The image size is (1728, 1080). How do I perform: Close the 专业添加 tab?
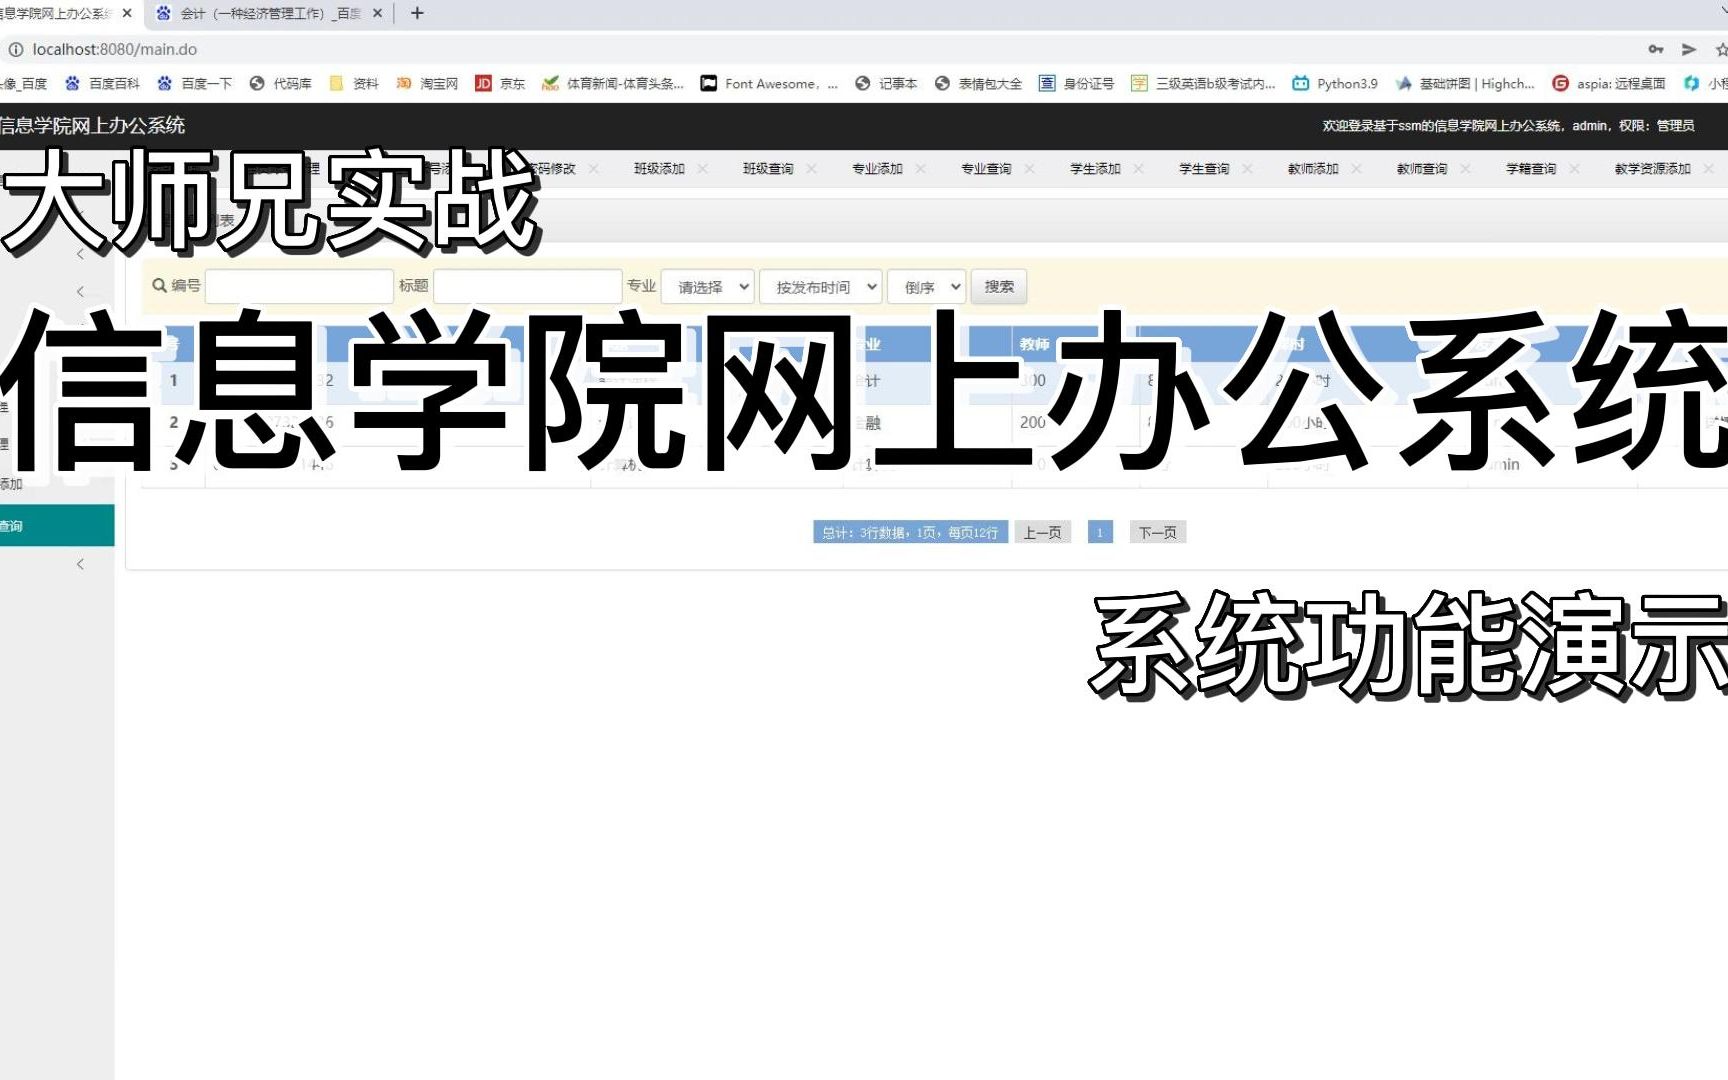(x=921, y=169)
